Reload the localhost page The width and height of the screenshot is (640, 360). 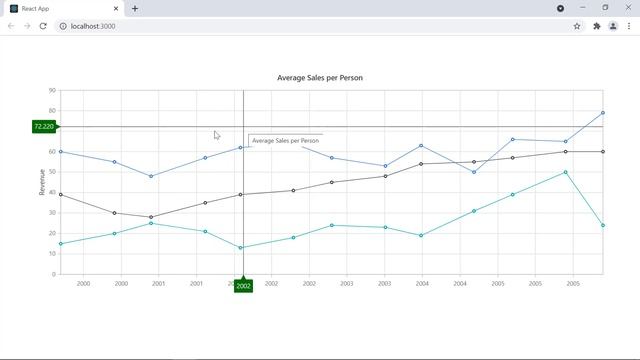pyautogui.click(x=43, y=26)
